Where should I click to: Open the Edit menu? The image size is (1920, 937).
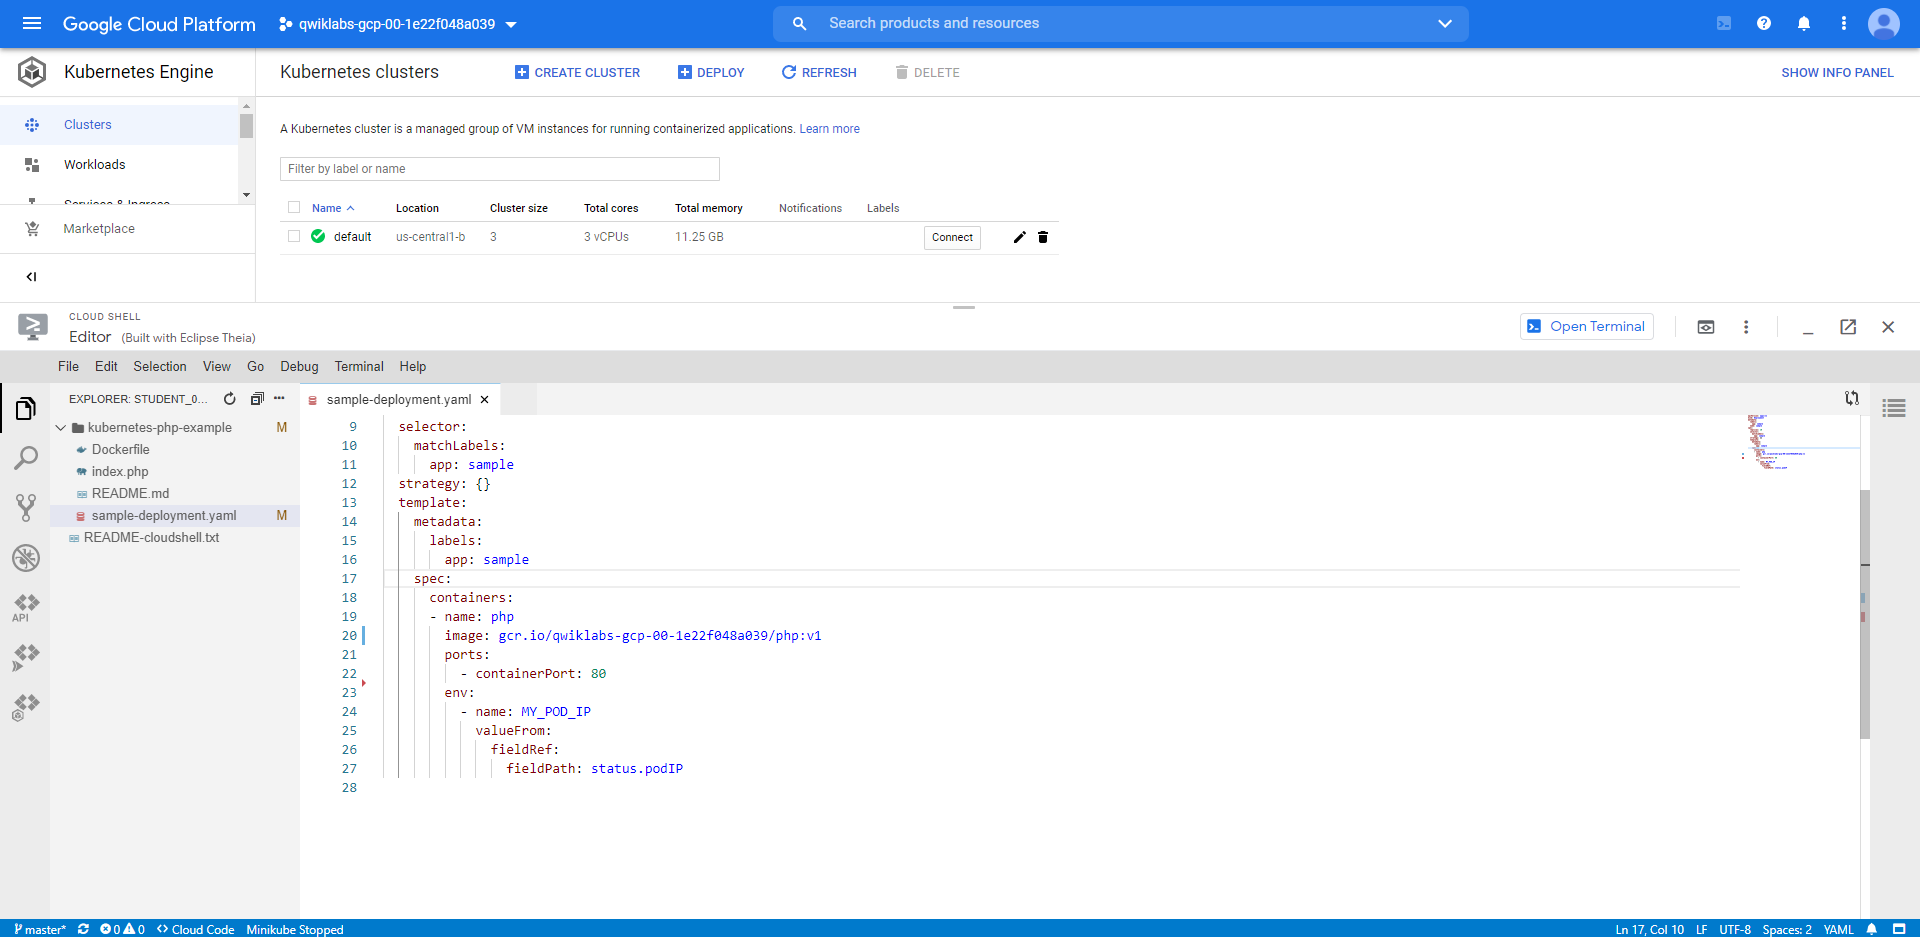click(x=106, y=367)
